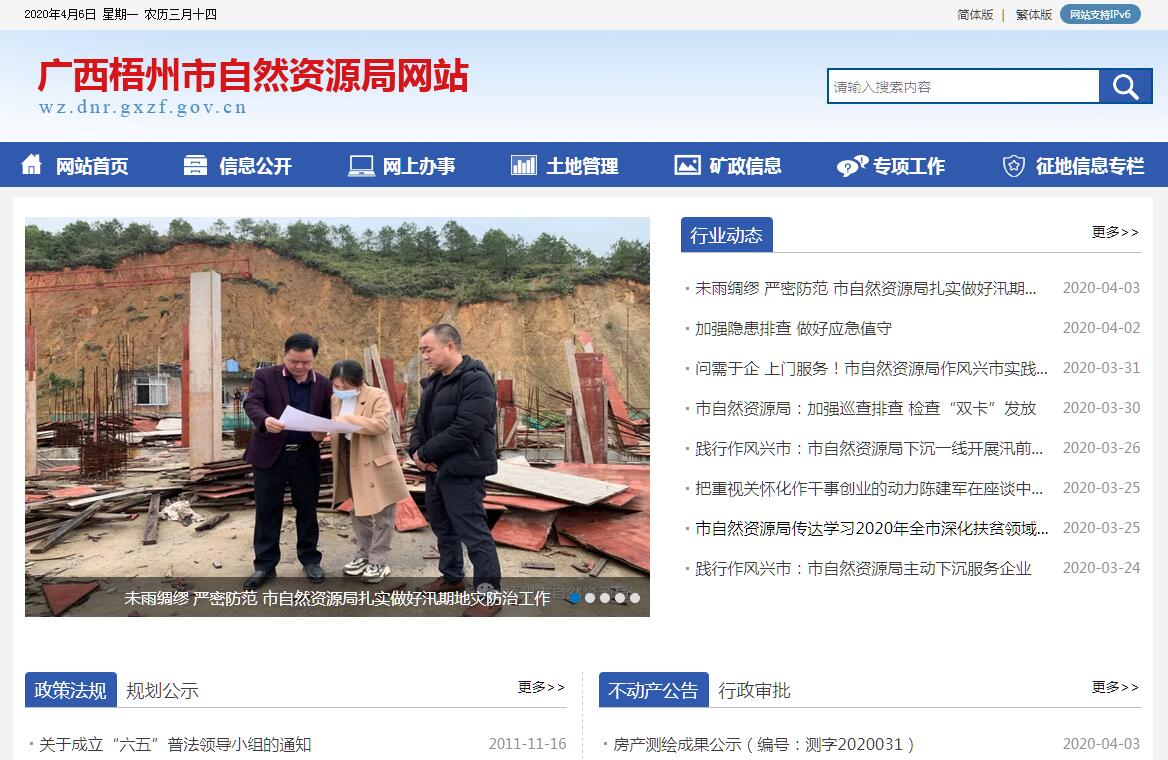The image size is (1168, 760).
Task: Click the 网站支持IPv6 badge
Action: 1100,14
